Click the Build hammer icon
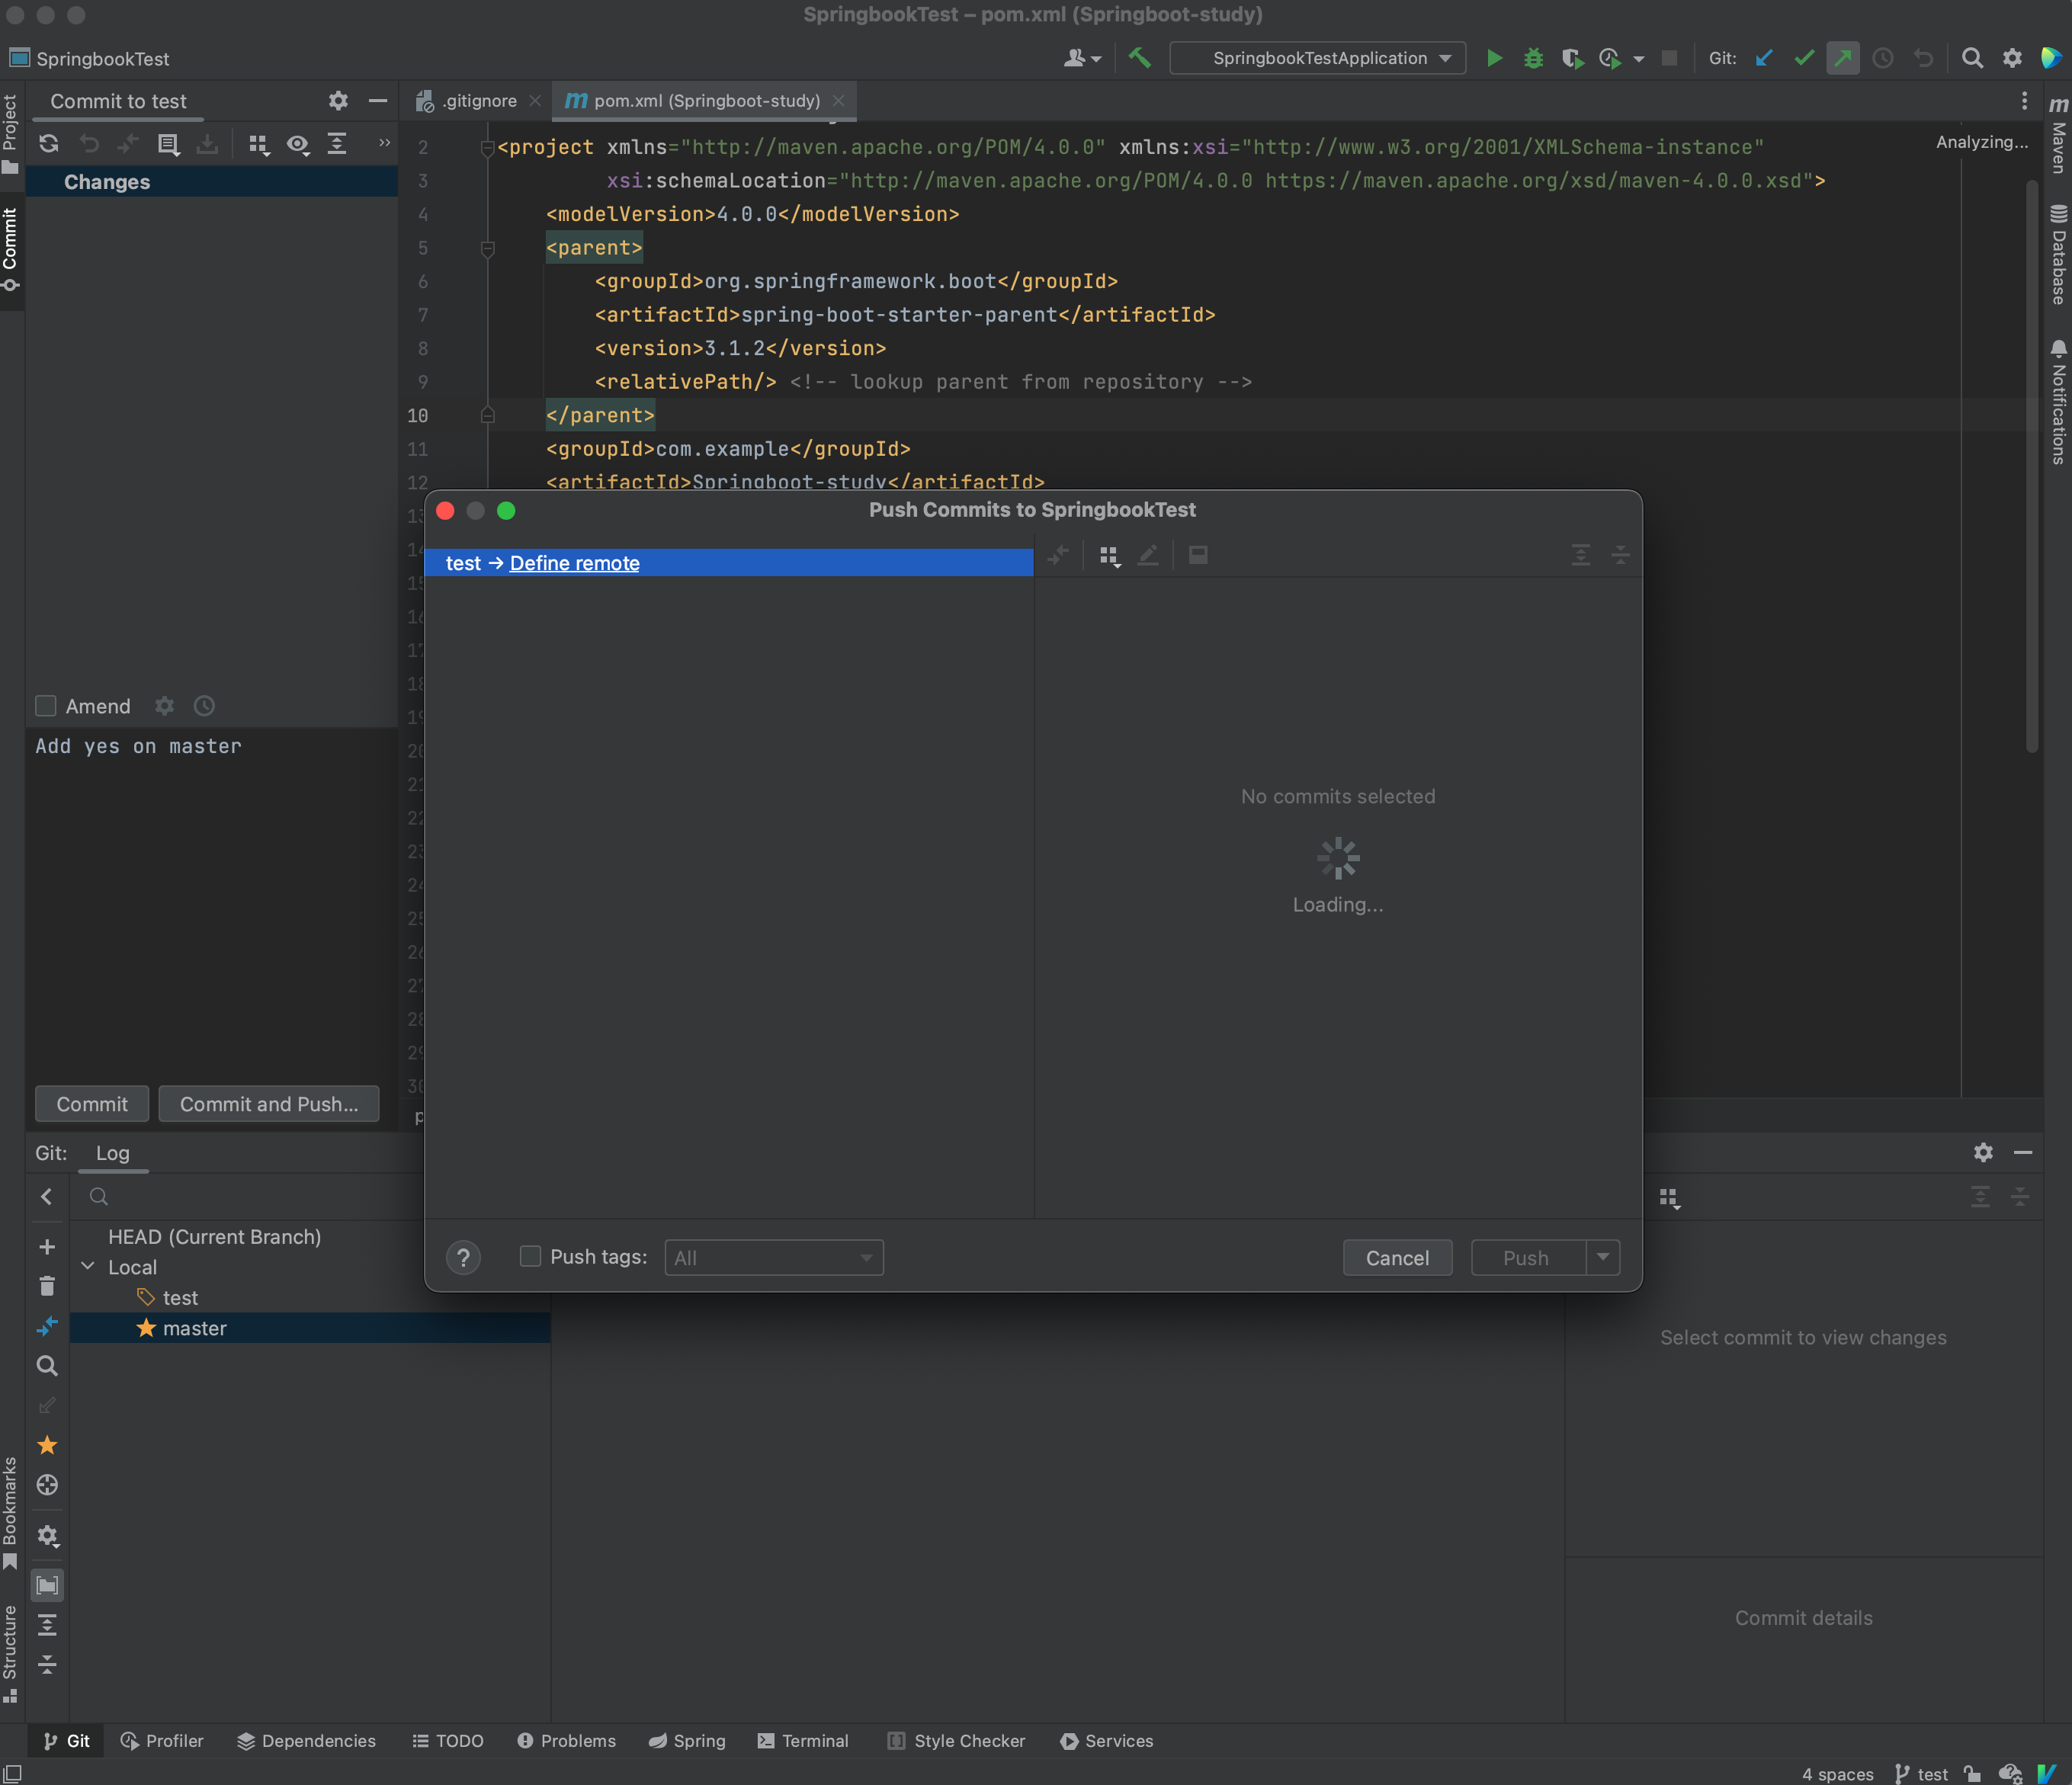The width and height of the screenshot is (2072, 1785). 1139,58
